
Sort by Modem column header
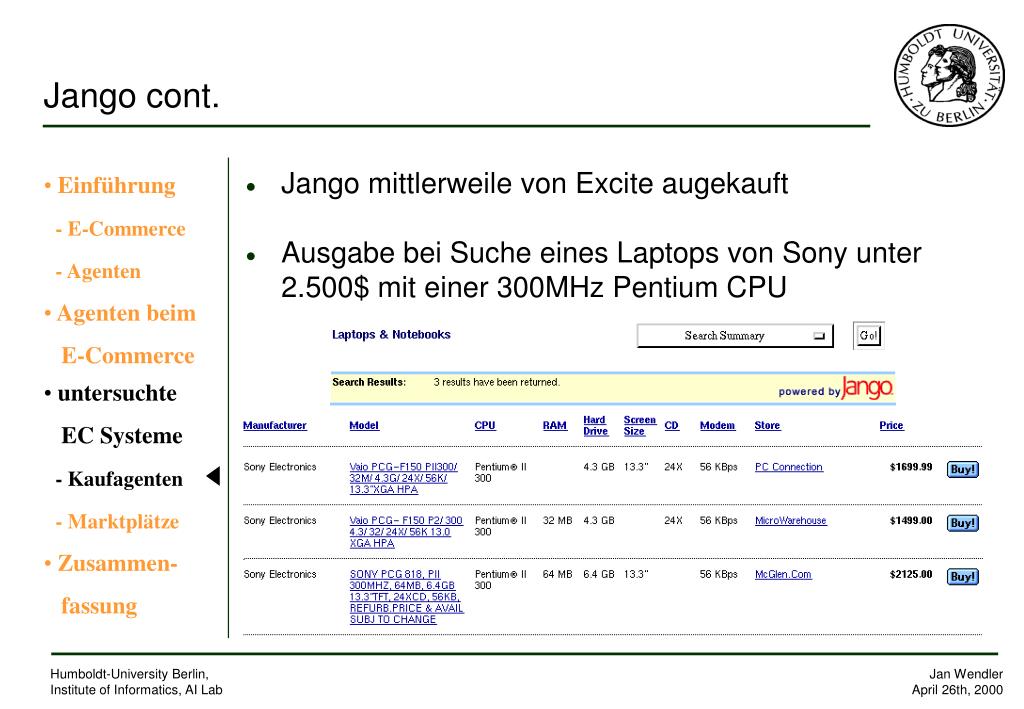[717, 426]
